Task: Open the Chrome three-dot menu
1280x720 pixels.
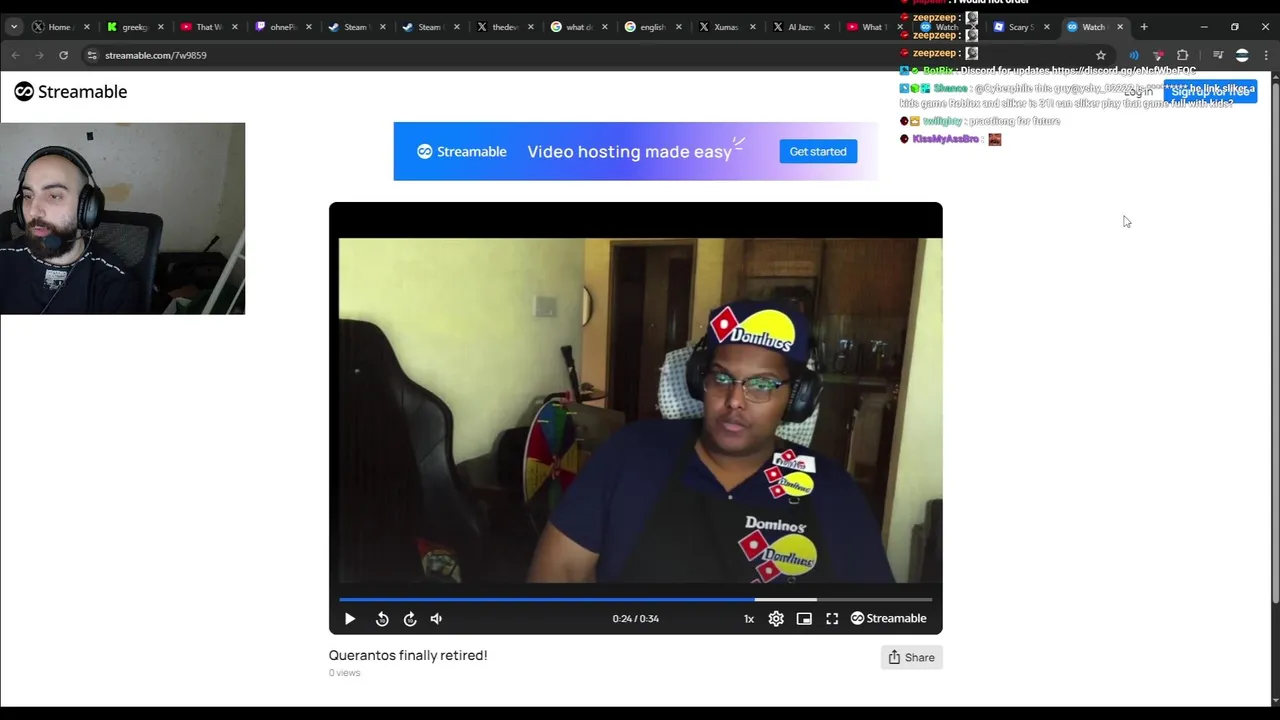Action: point(1265,55)
